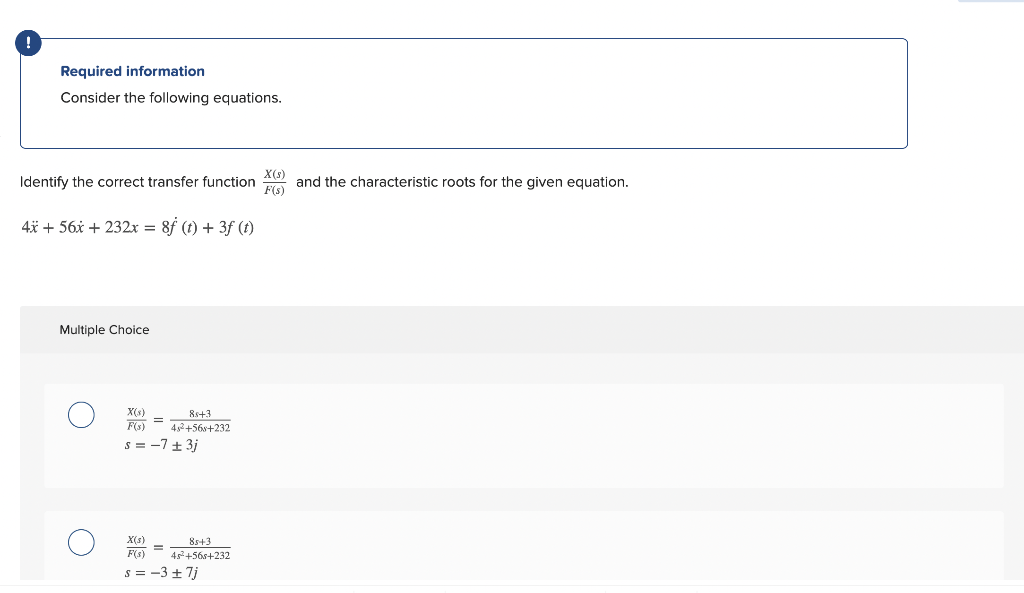Click the left side 4ẍ + 56ẋ + 232x
This screenshot has width=1024, height=593.
[78, 228]
